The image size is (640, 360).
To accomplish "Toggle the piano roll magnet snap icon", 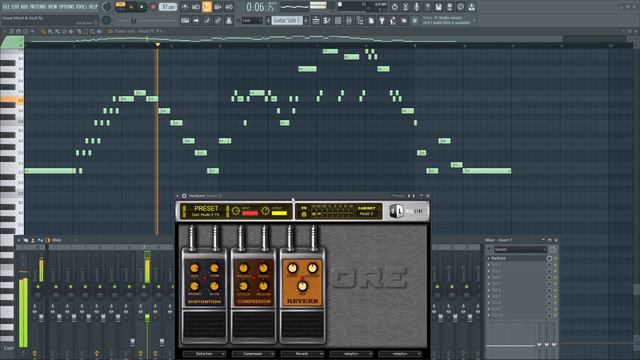I will [19, 31].
